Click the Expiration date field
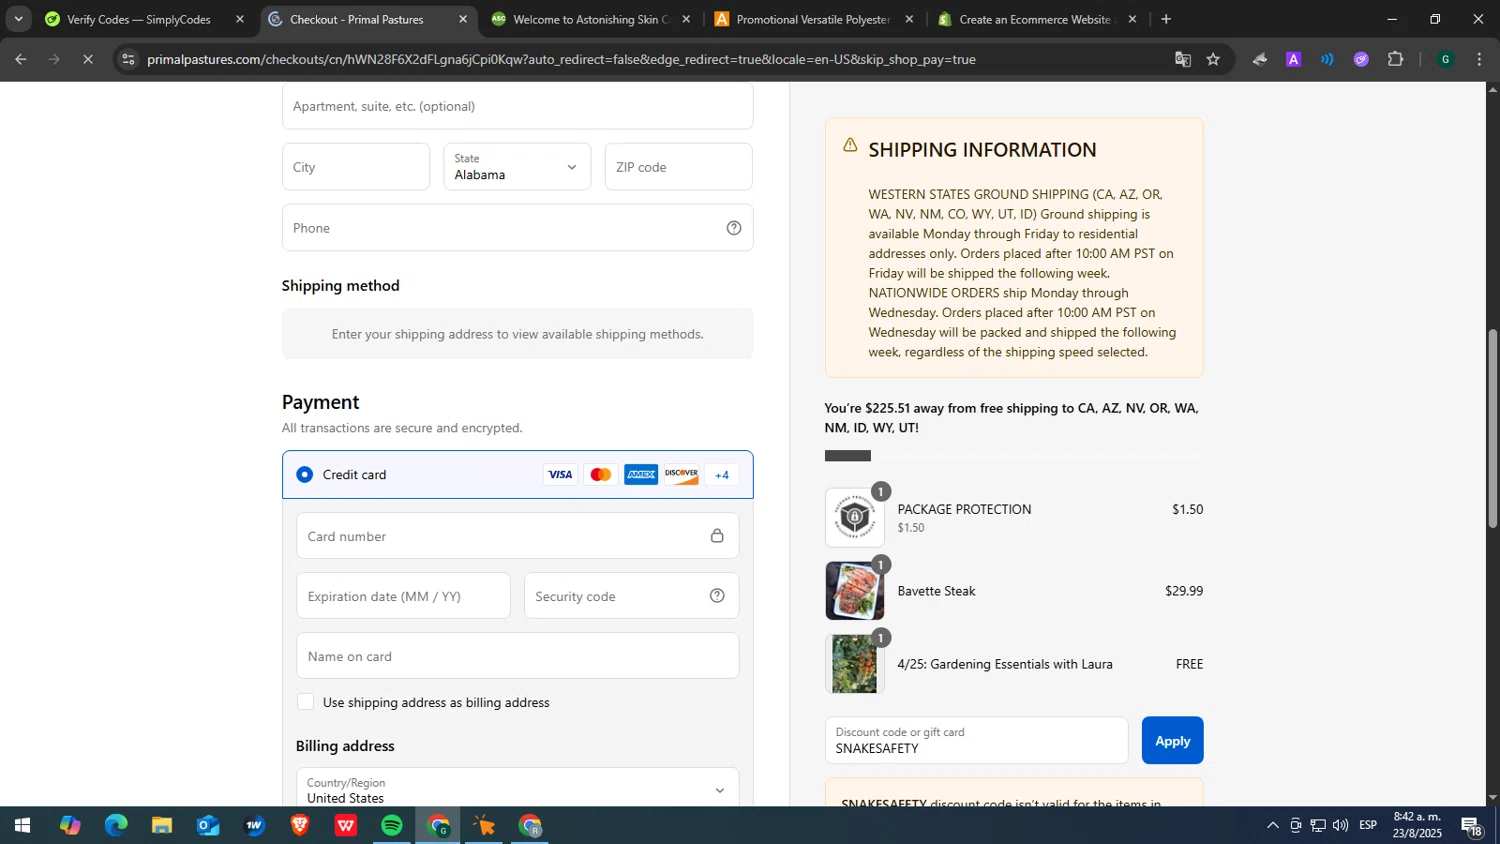 (403, 596)
